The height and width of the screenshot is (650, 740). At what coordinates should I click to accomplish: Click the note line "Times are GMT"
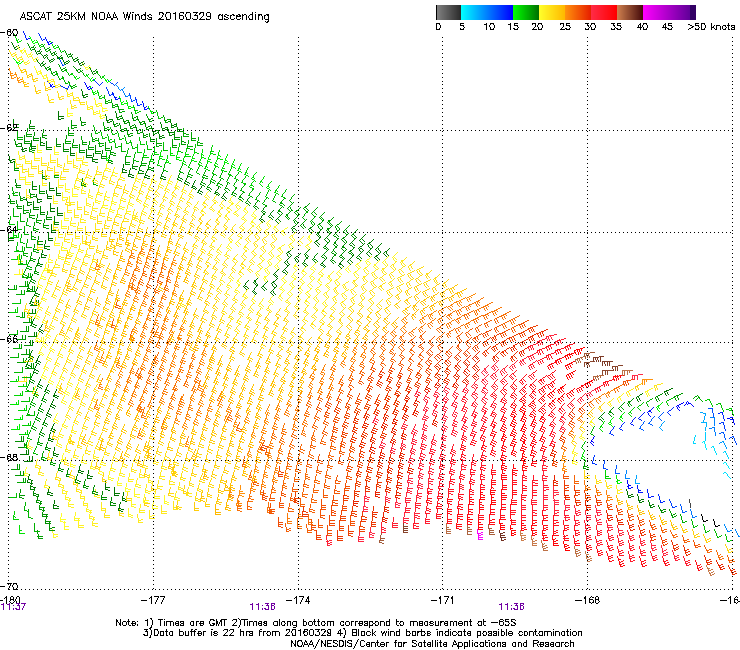tap(191, 623)
